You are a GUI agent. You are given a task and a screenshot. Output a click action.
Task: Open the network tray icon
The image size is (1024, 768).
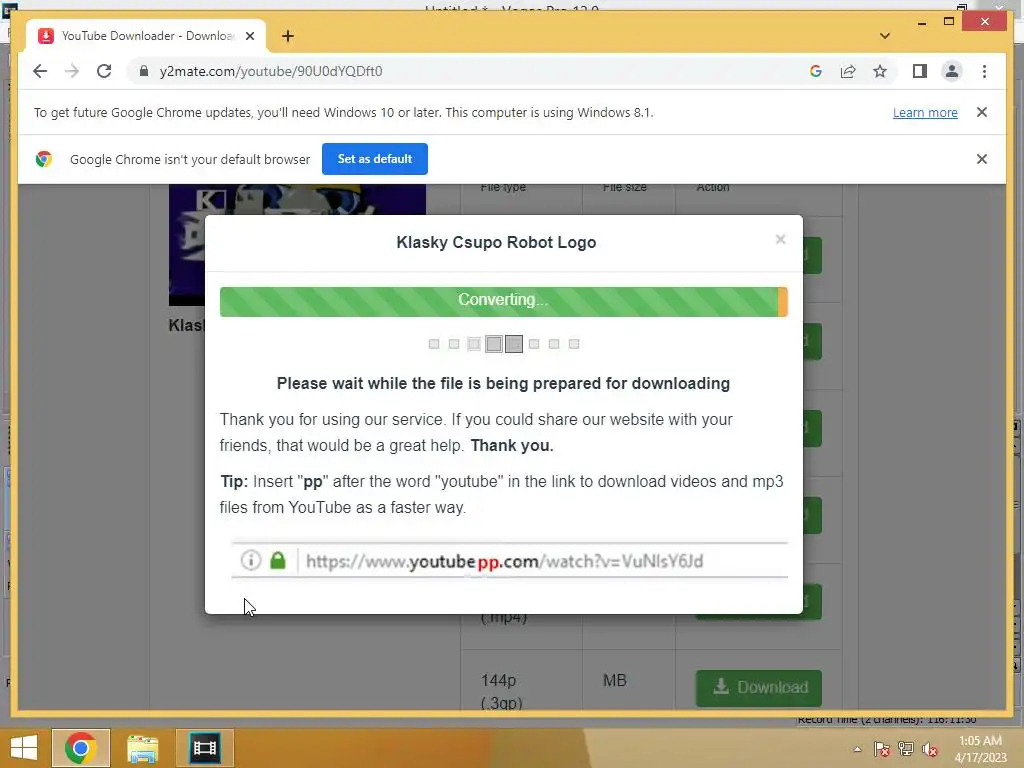click(905, 748)
